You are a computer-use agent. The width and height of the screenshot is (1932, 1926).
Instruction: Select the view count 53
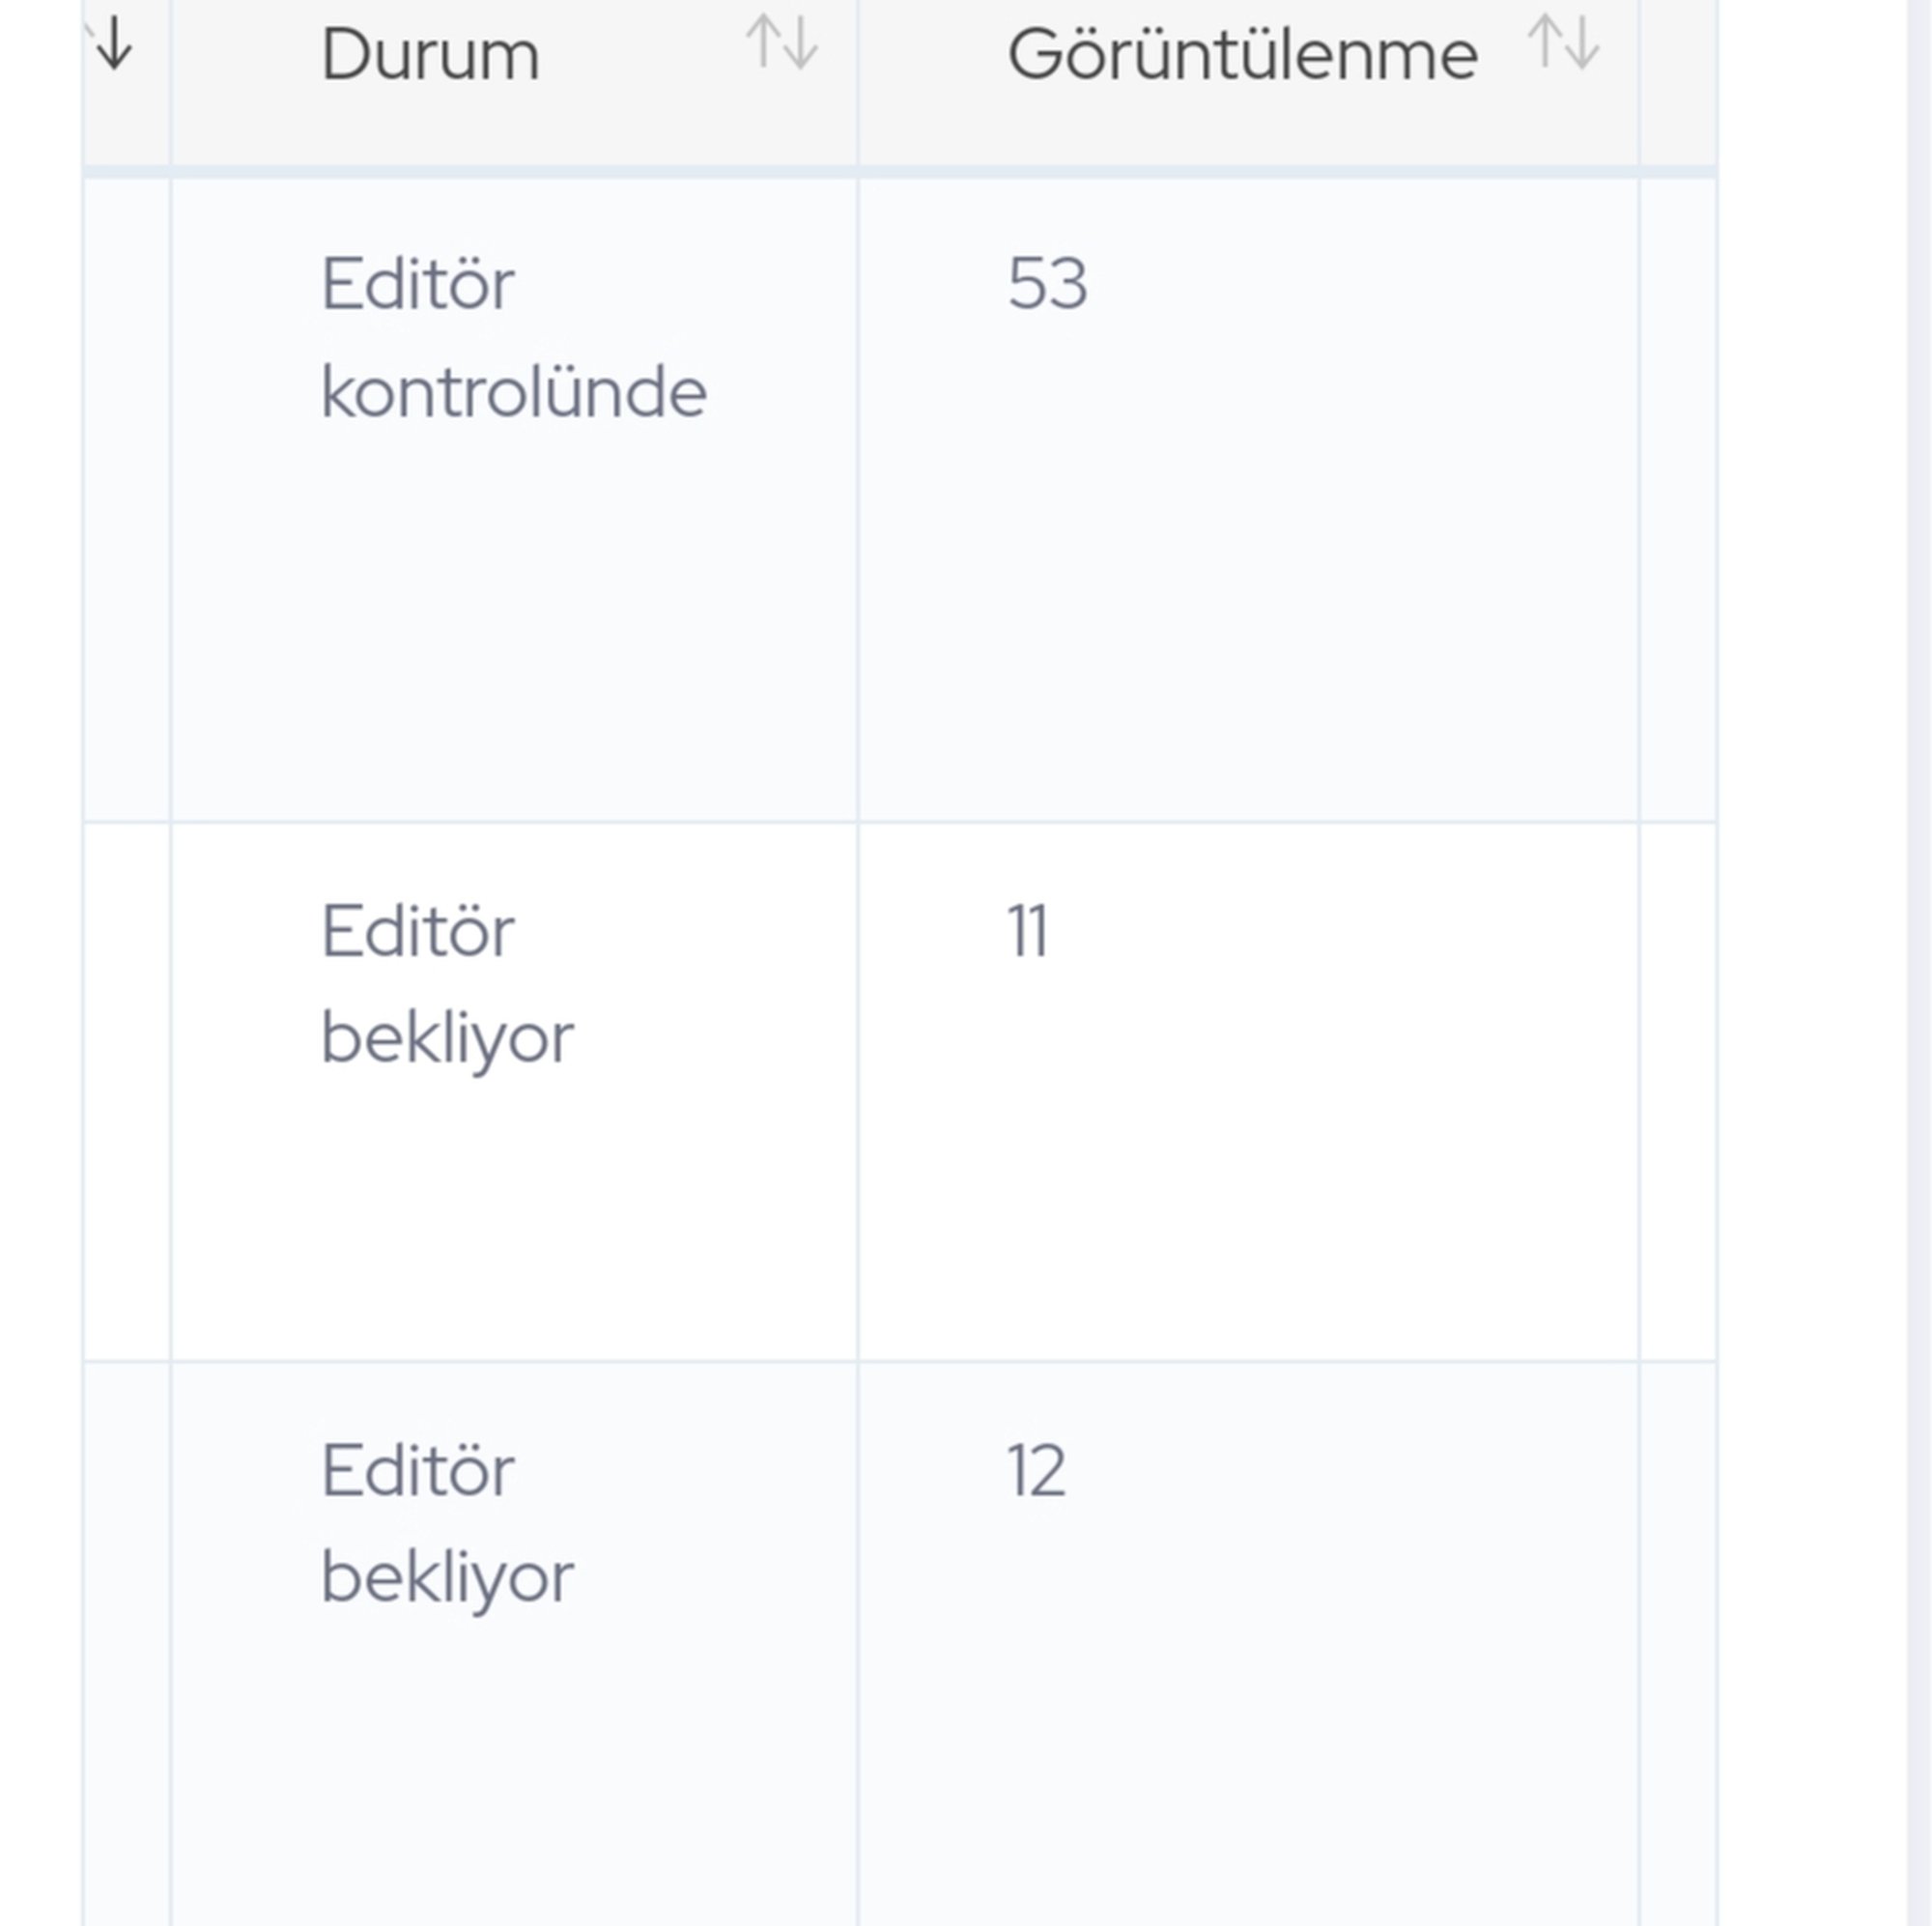pos(1047,284)
